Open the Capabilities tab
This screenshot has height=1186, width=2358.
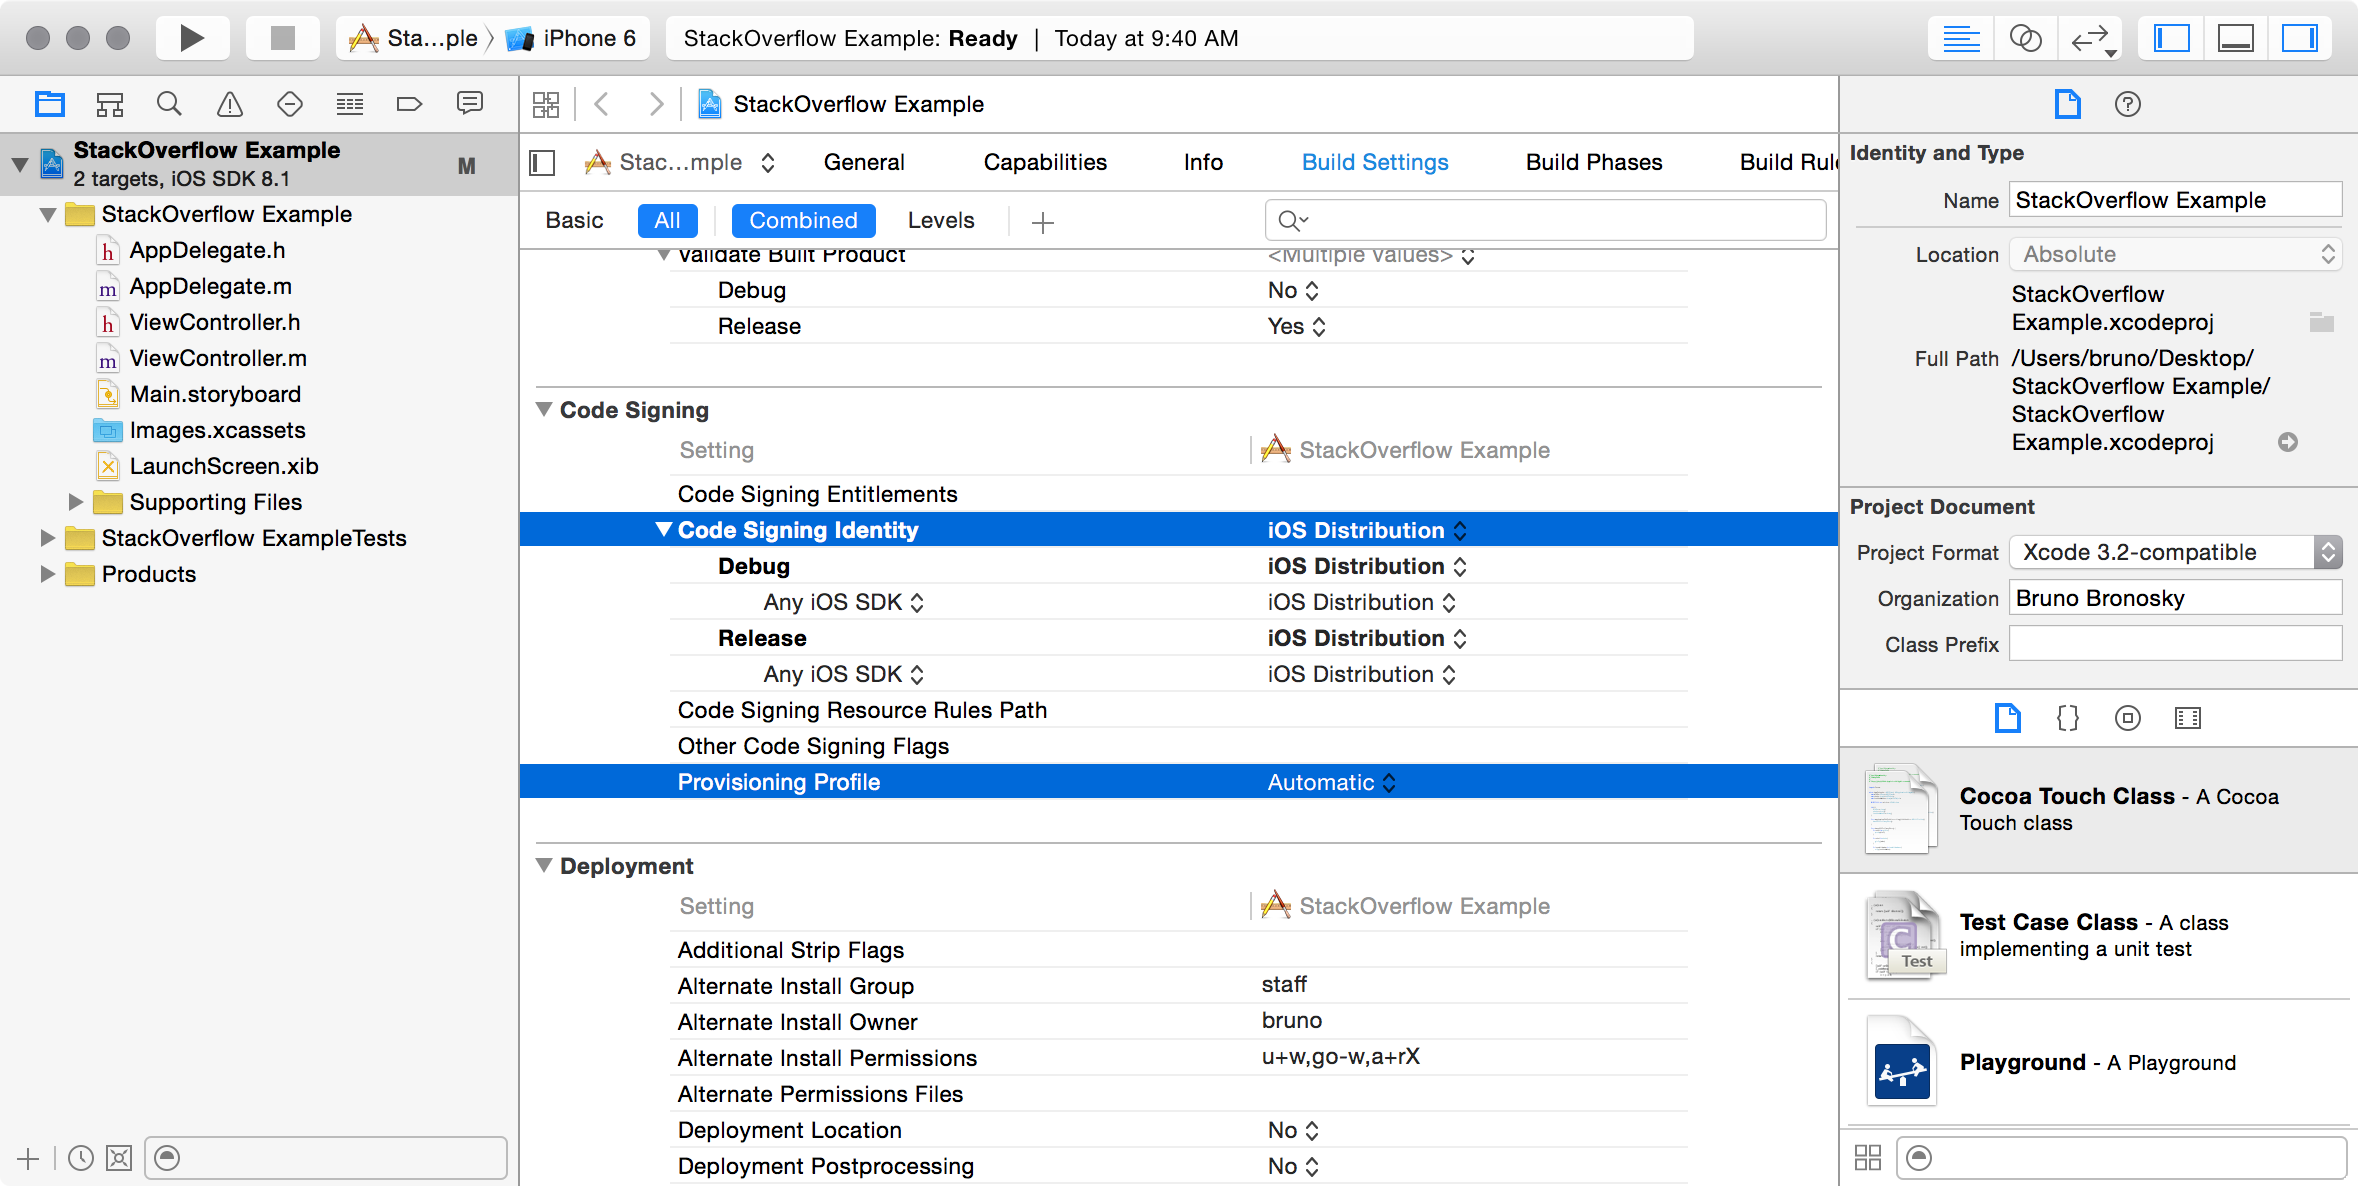coord(1045,162)
